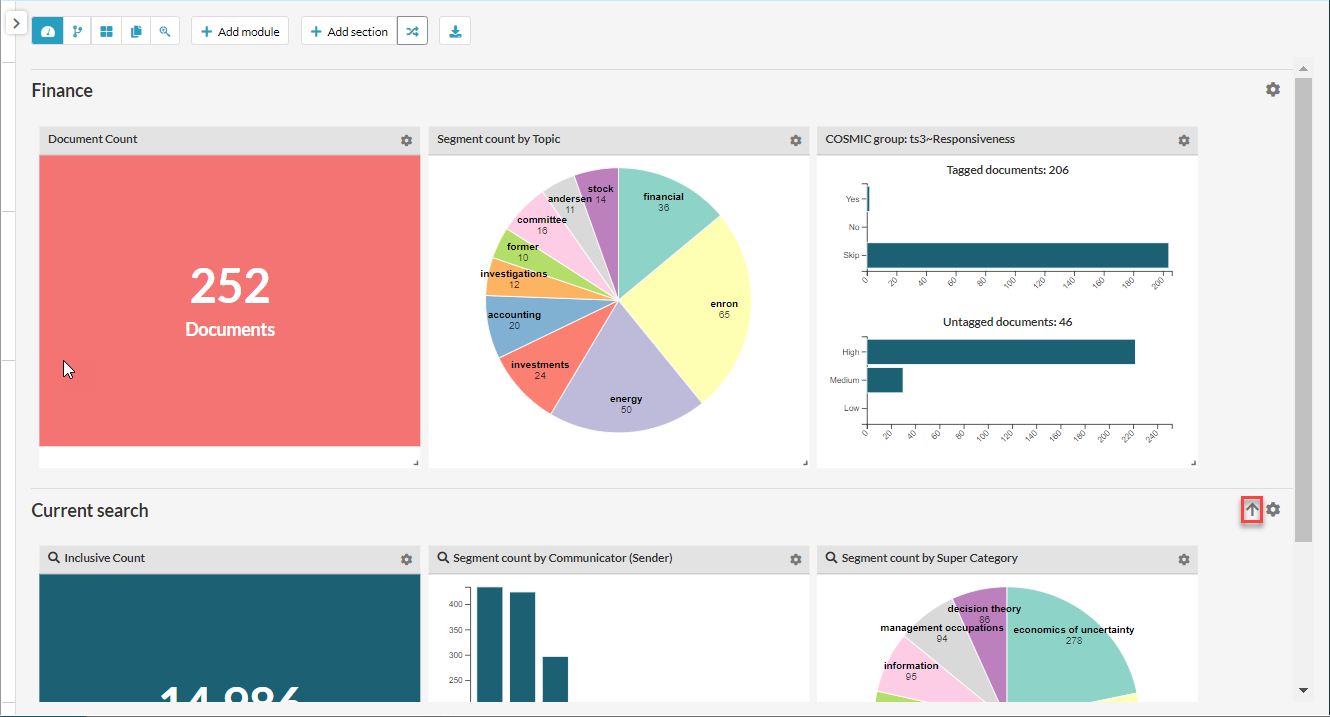Click the Finance section heading
Screen dimensions: 1330x717
point(62,91)
